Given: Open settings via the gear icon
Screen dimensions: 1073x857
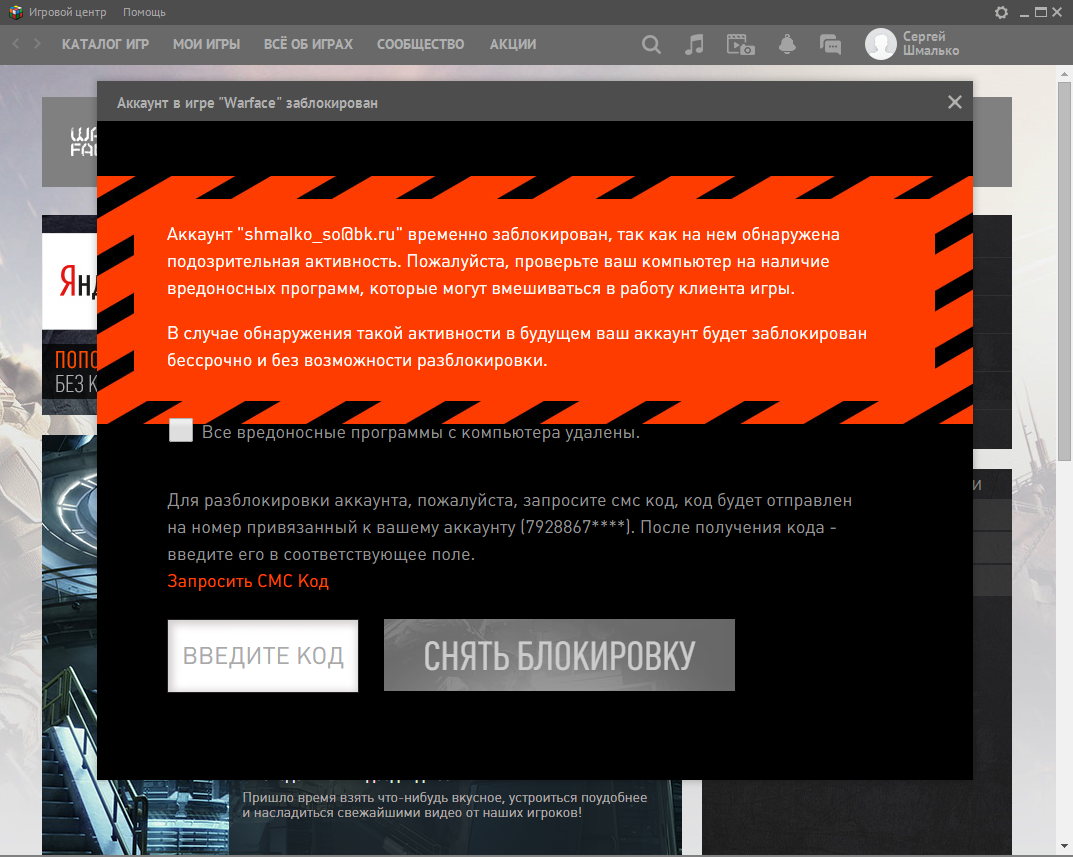Looking at the screenshot, I should pyautogui.click(x=1001, y=12).
